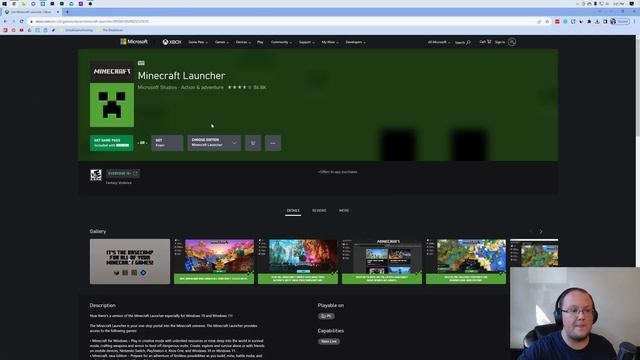Viewport: 640px width, 360px height.
Task: Open the Play menu item
Action: click(260, 42)
